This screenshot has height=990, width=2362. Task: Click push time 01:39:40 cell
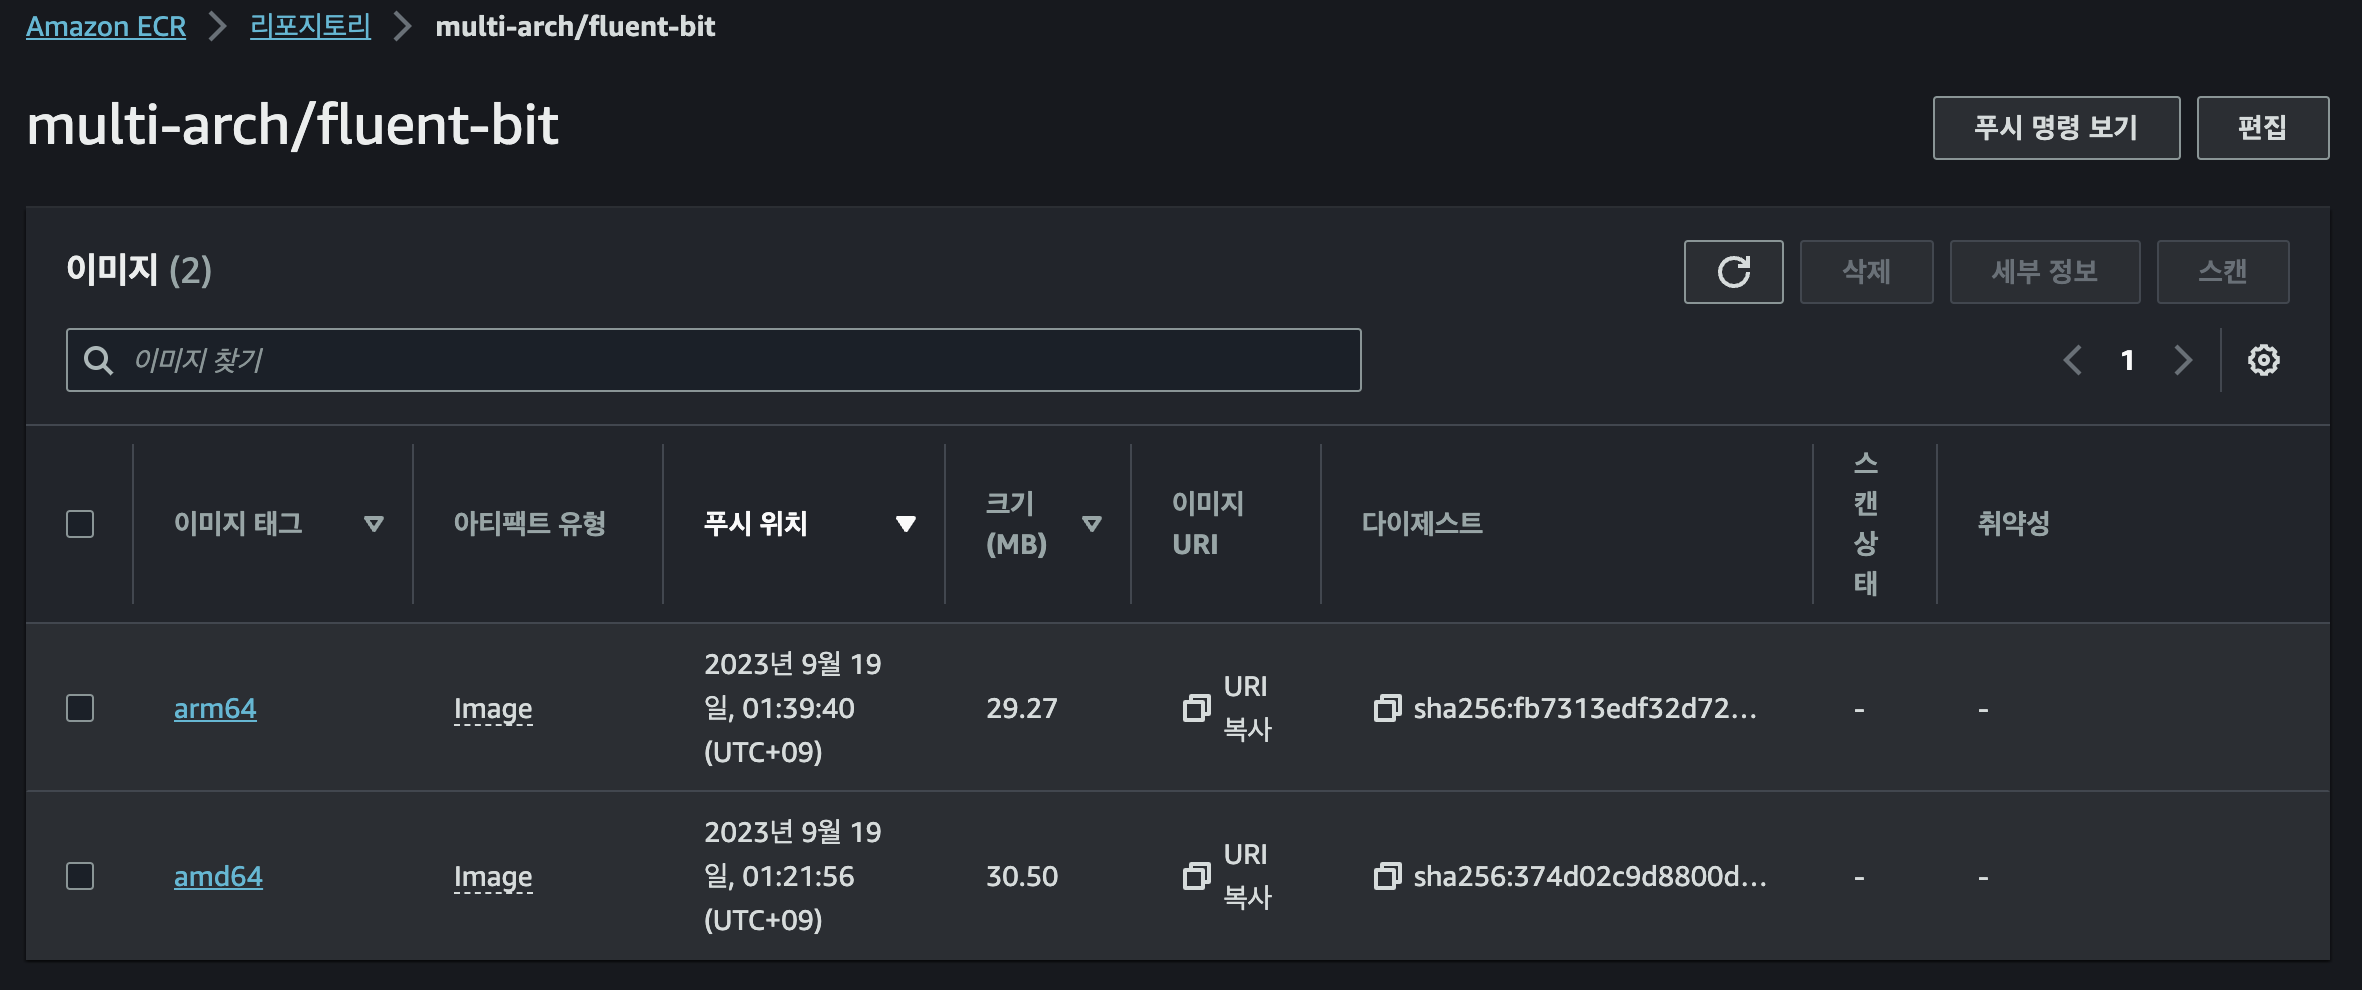coord(793,708)
